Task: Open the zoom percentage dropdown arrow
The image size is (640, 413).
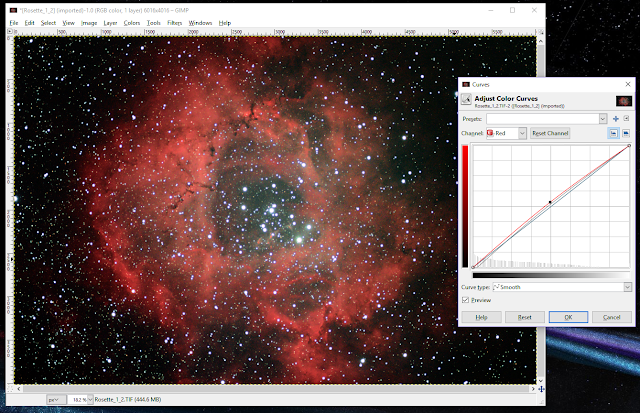Action: pos(90,400)
